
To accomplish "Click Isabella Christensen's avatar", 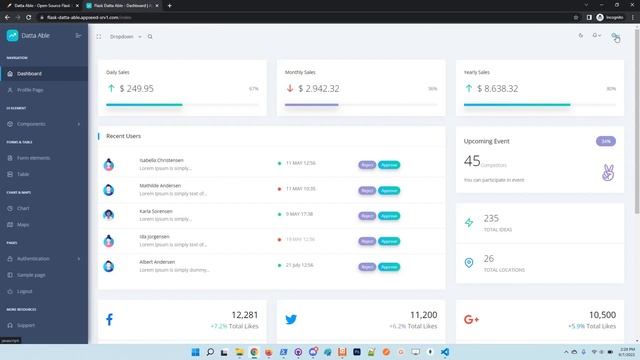I will pyautogui.click(x=109, y=164).
